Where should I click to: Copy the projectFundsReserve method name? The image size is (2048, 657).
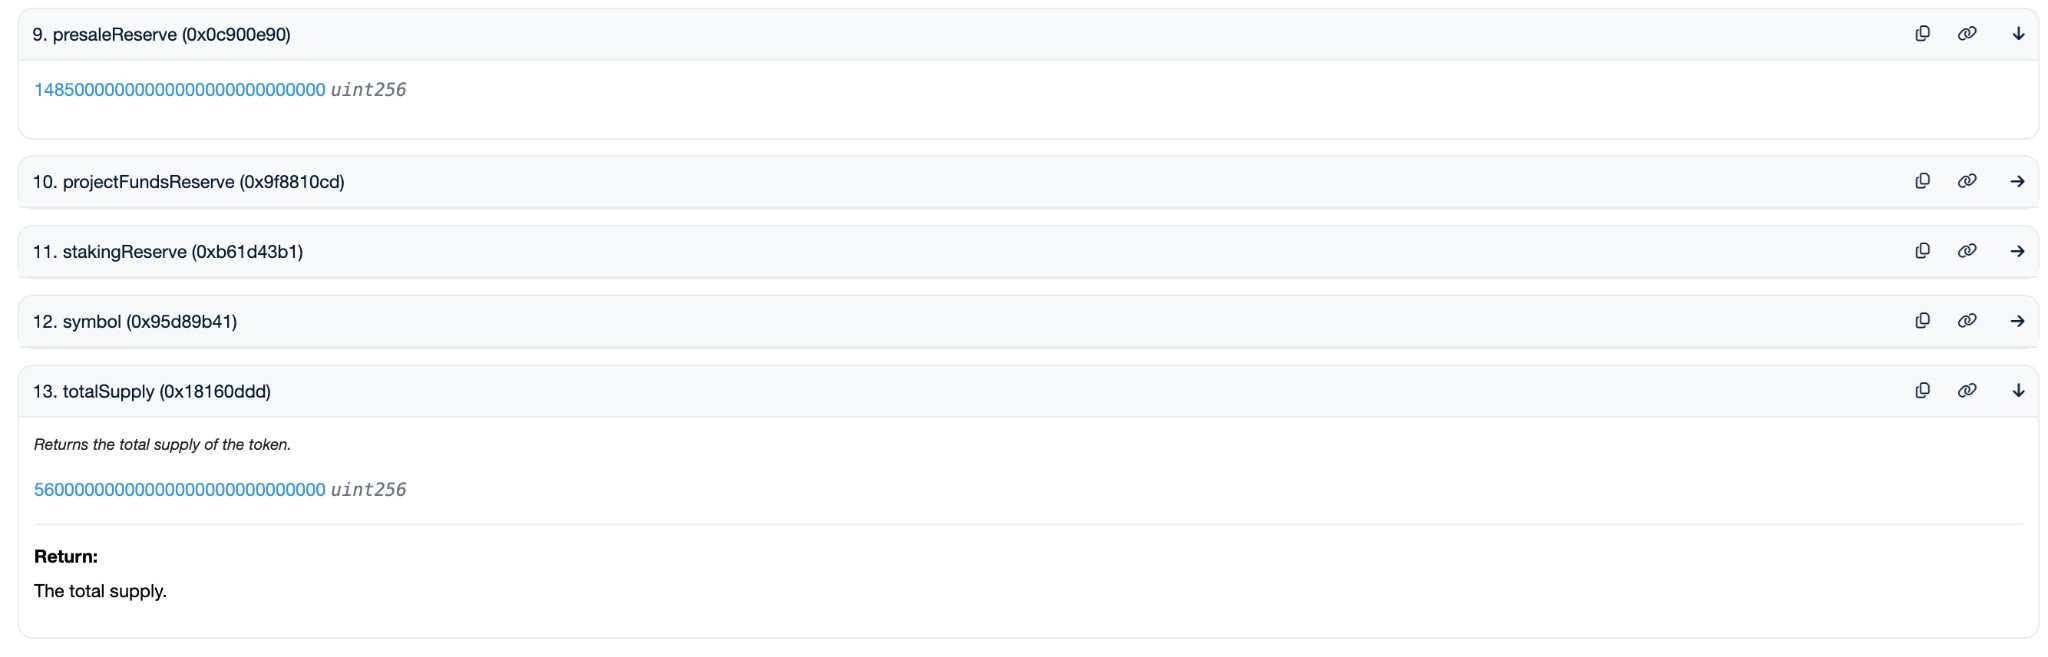pyautogui.click(x=1922, y=181)
